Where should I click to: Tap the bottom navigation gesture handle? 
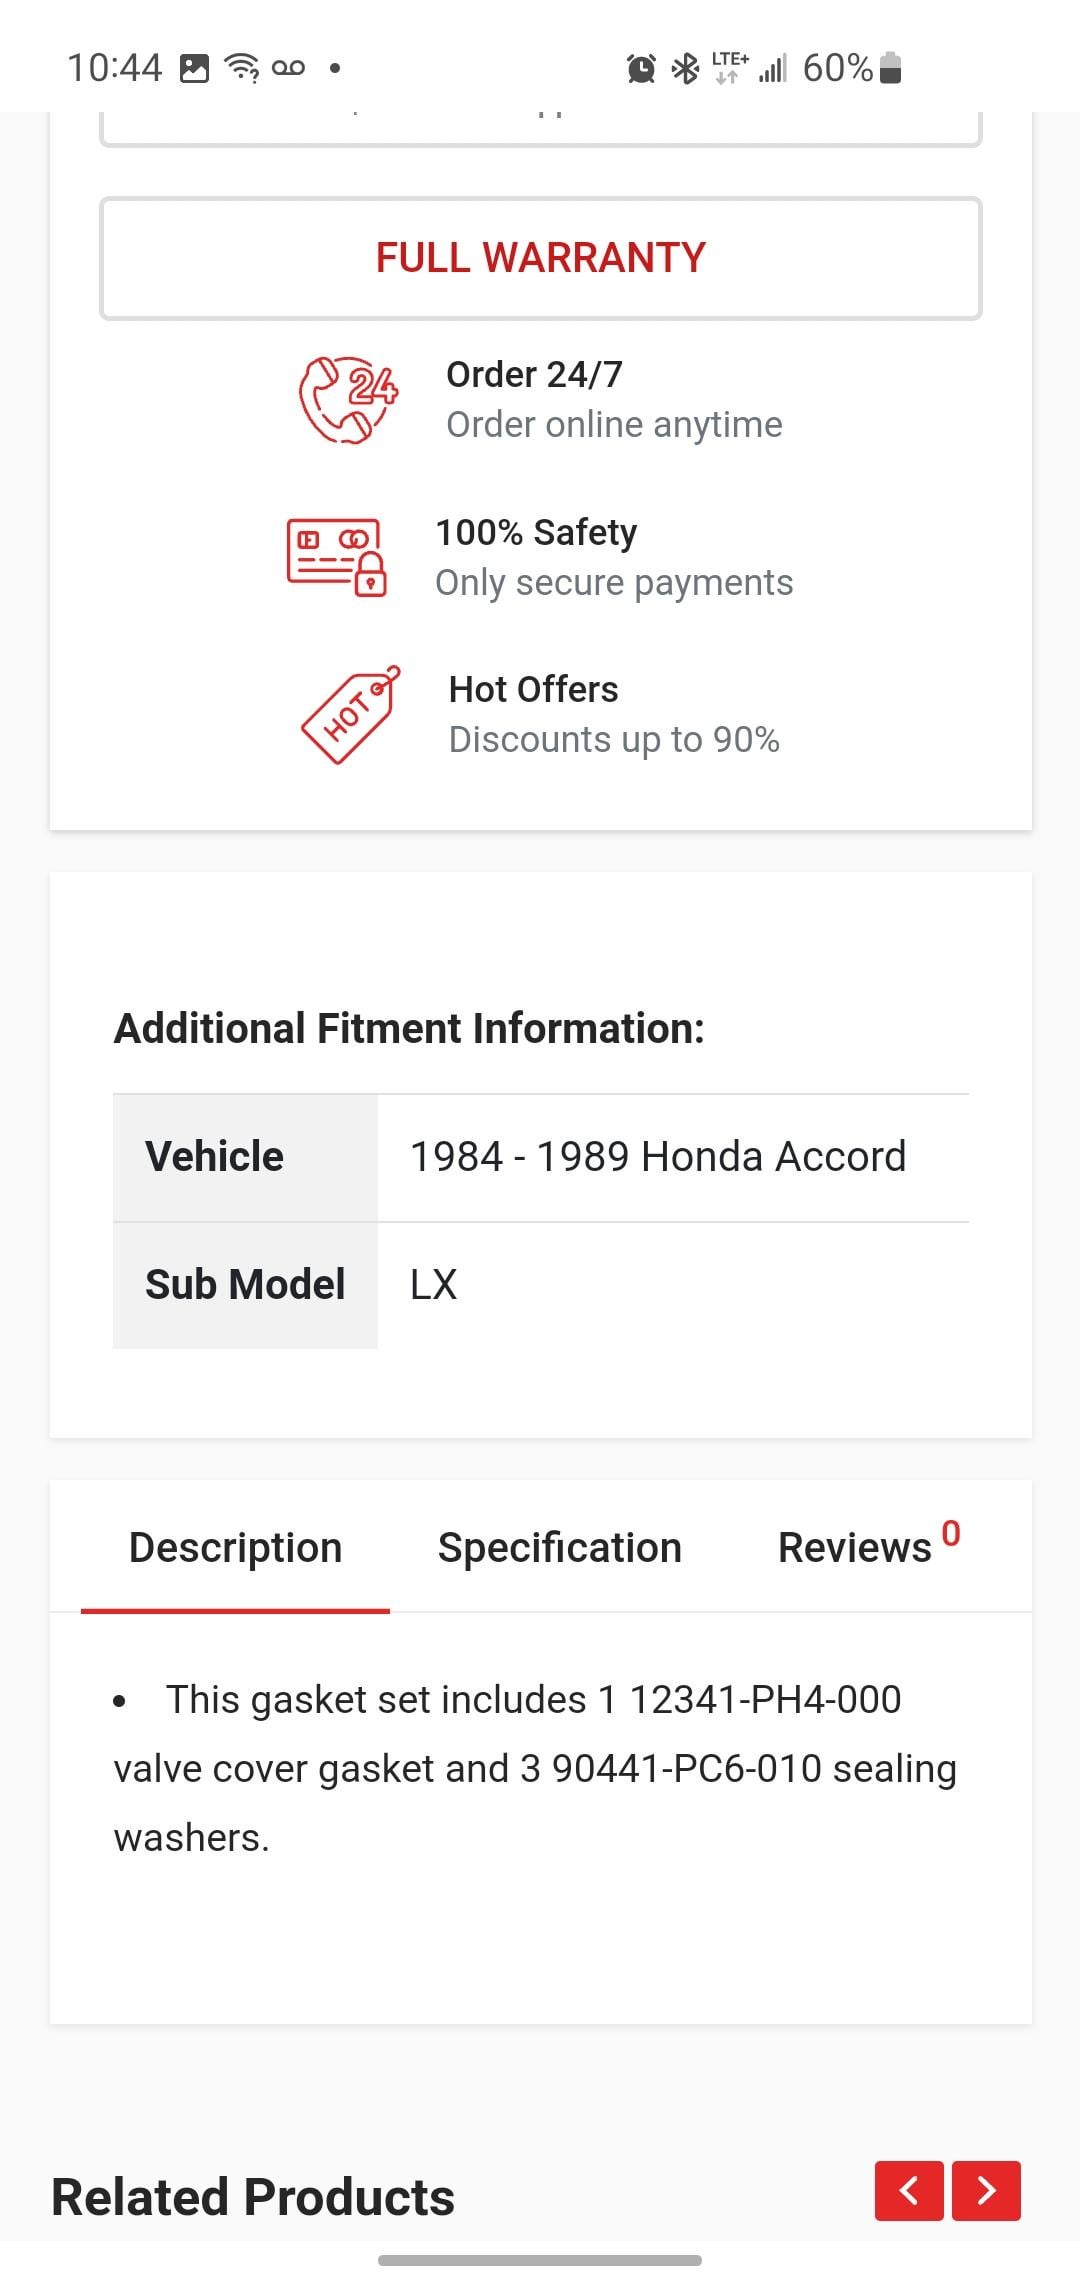540,2260
